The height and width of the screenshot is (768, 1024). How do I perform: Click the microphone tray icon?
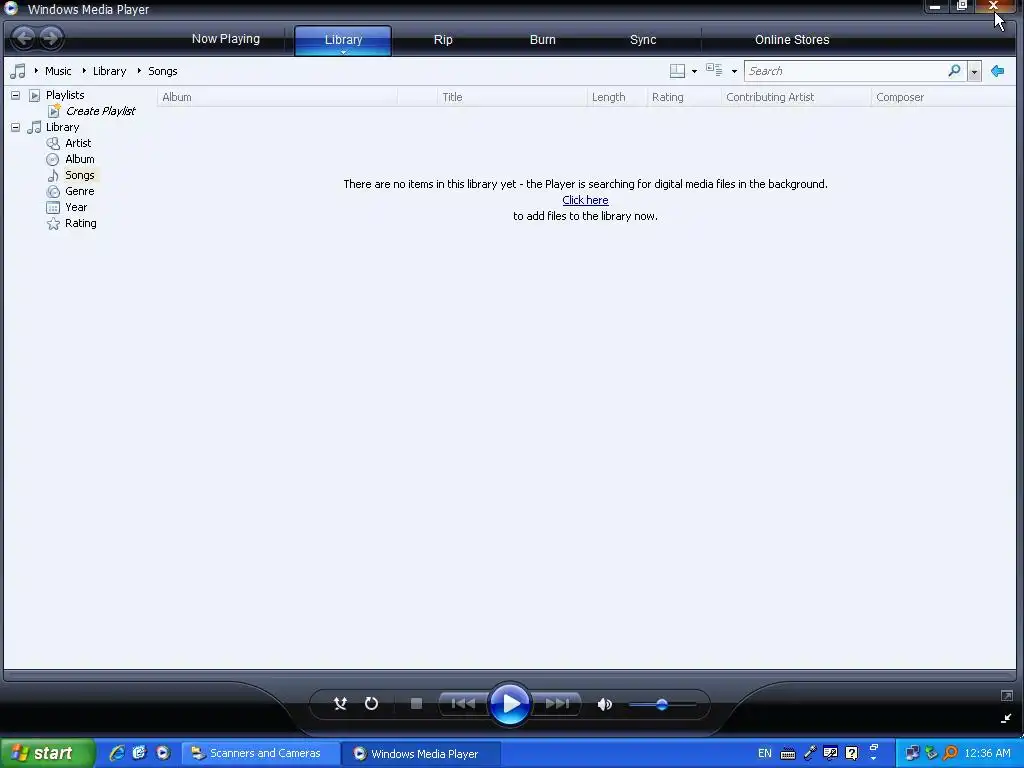(x=810, y=753)
